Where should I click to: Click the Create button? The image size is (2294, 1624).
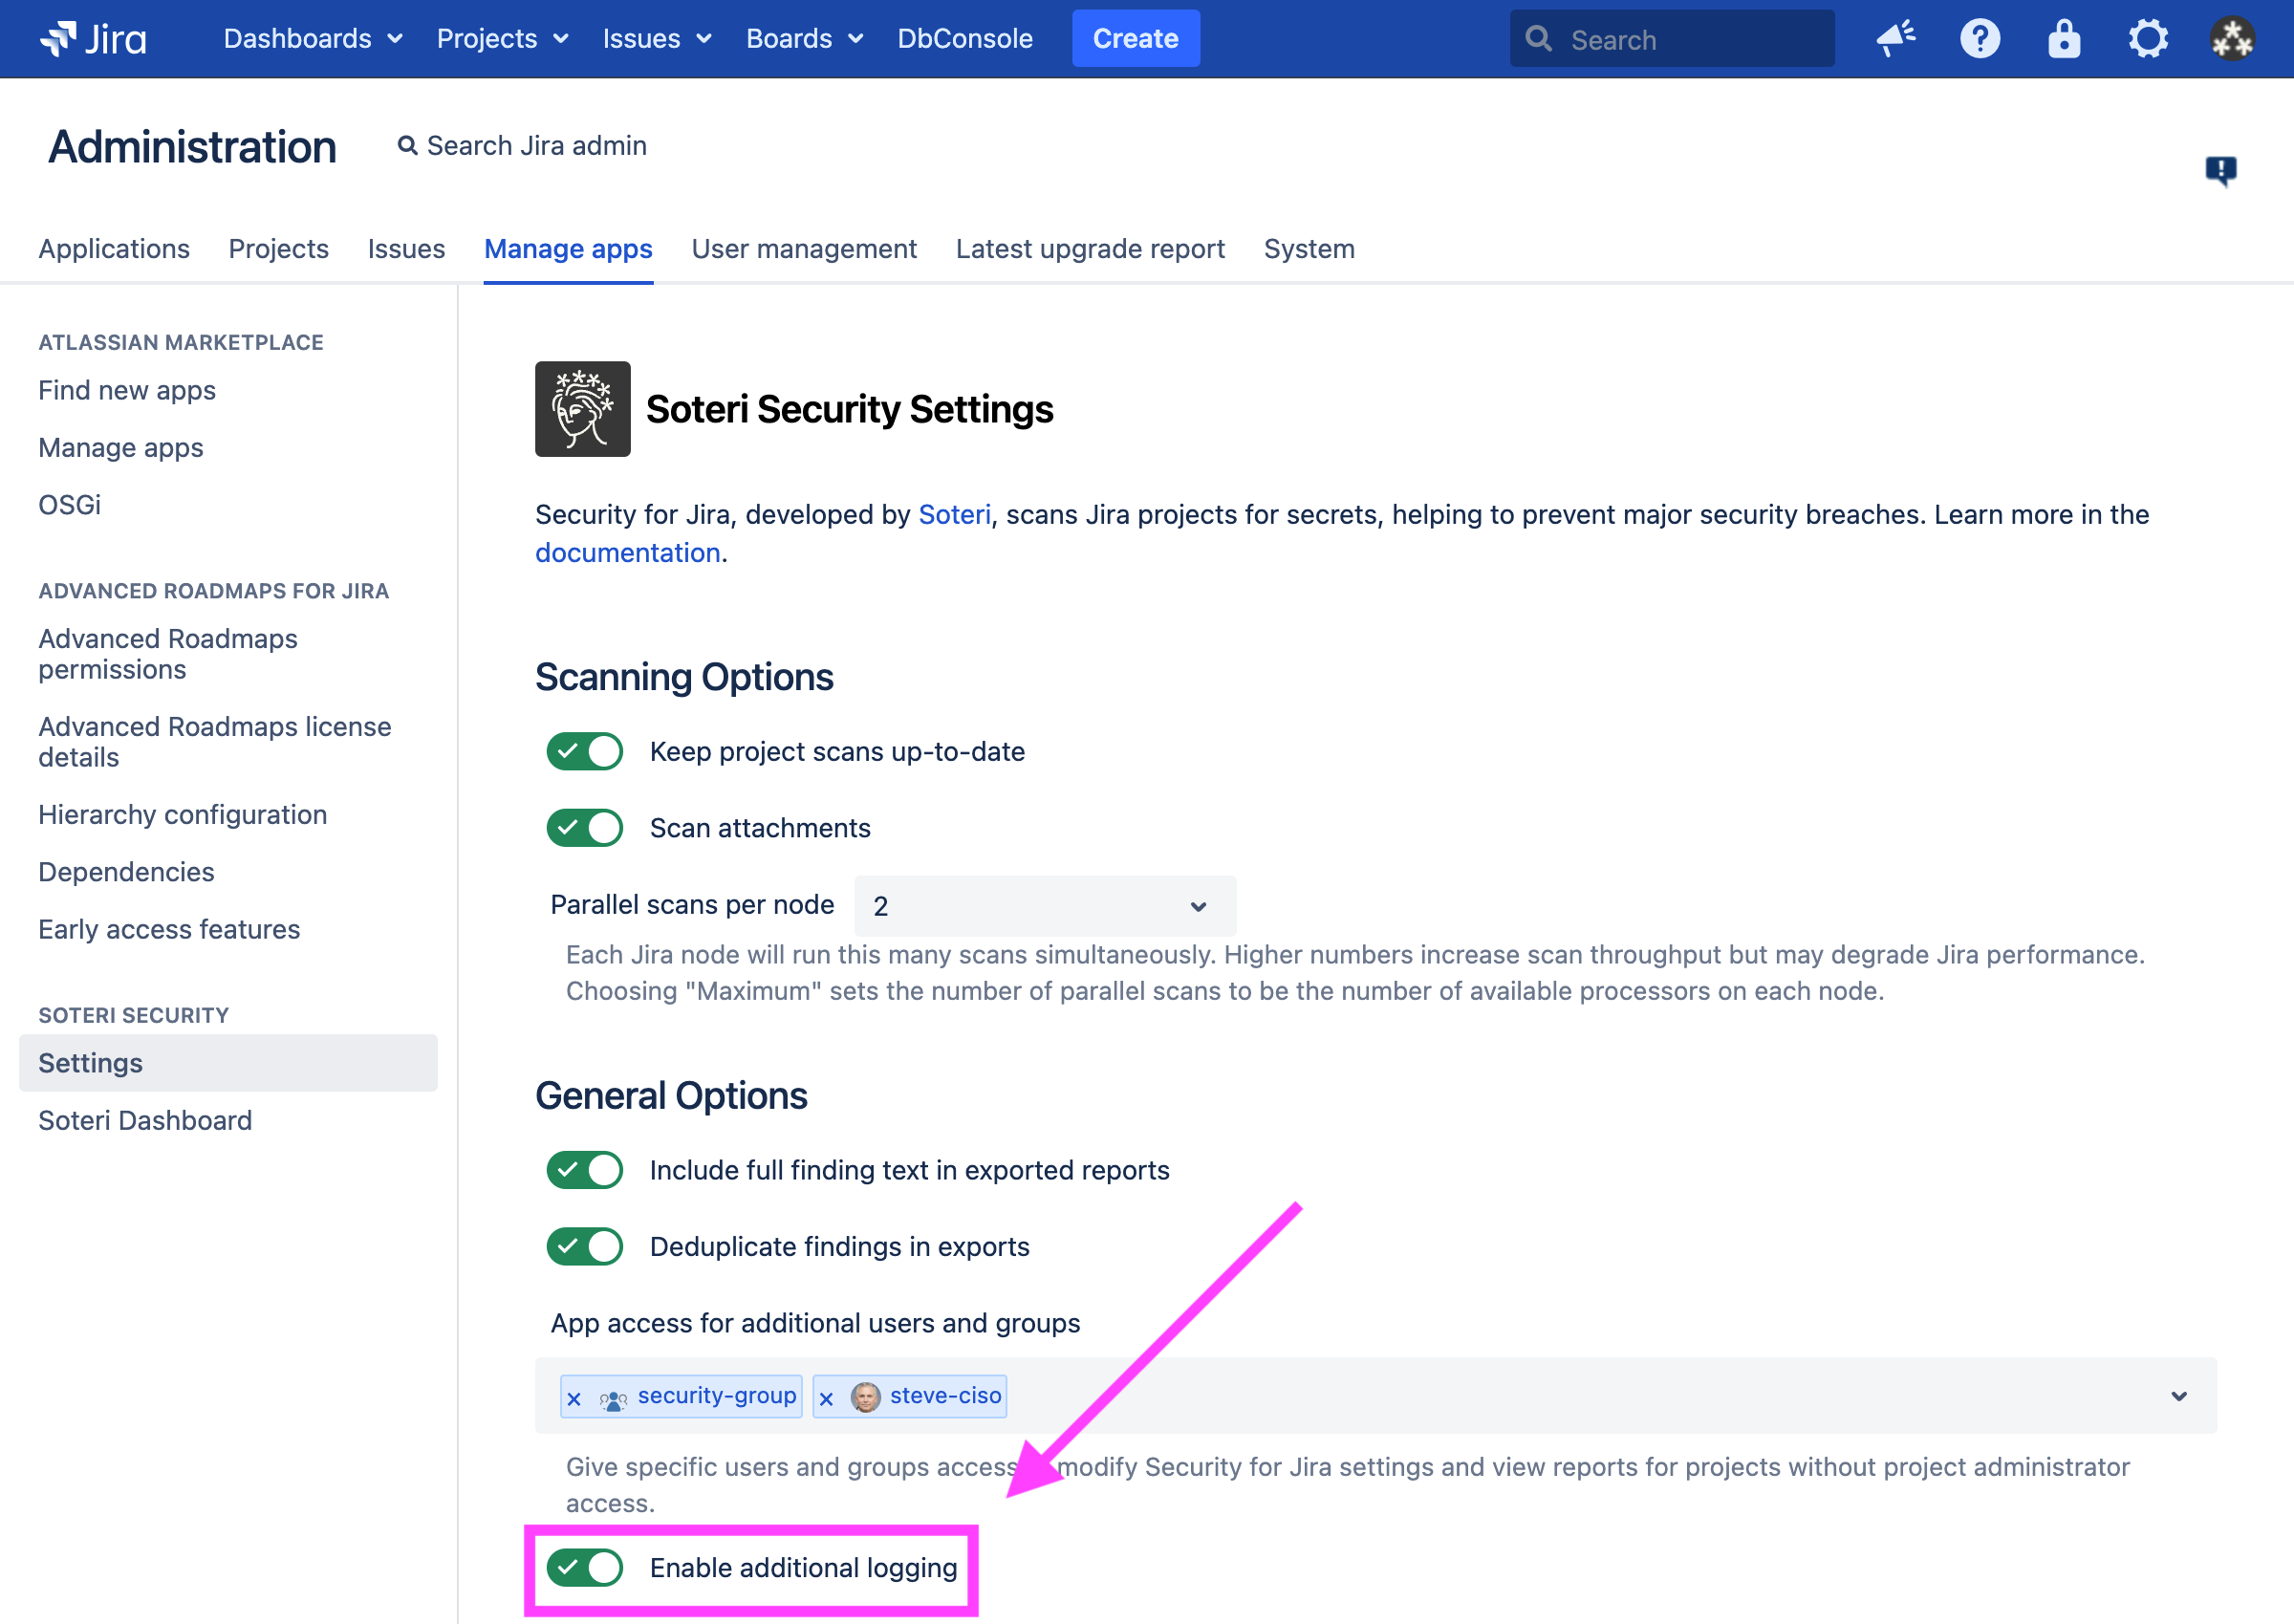(x=1135, y=38)
